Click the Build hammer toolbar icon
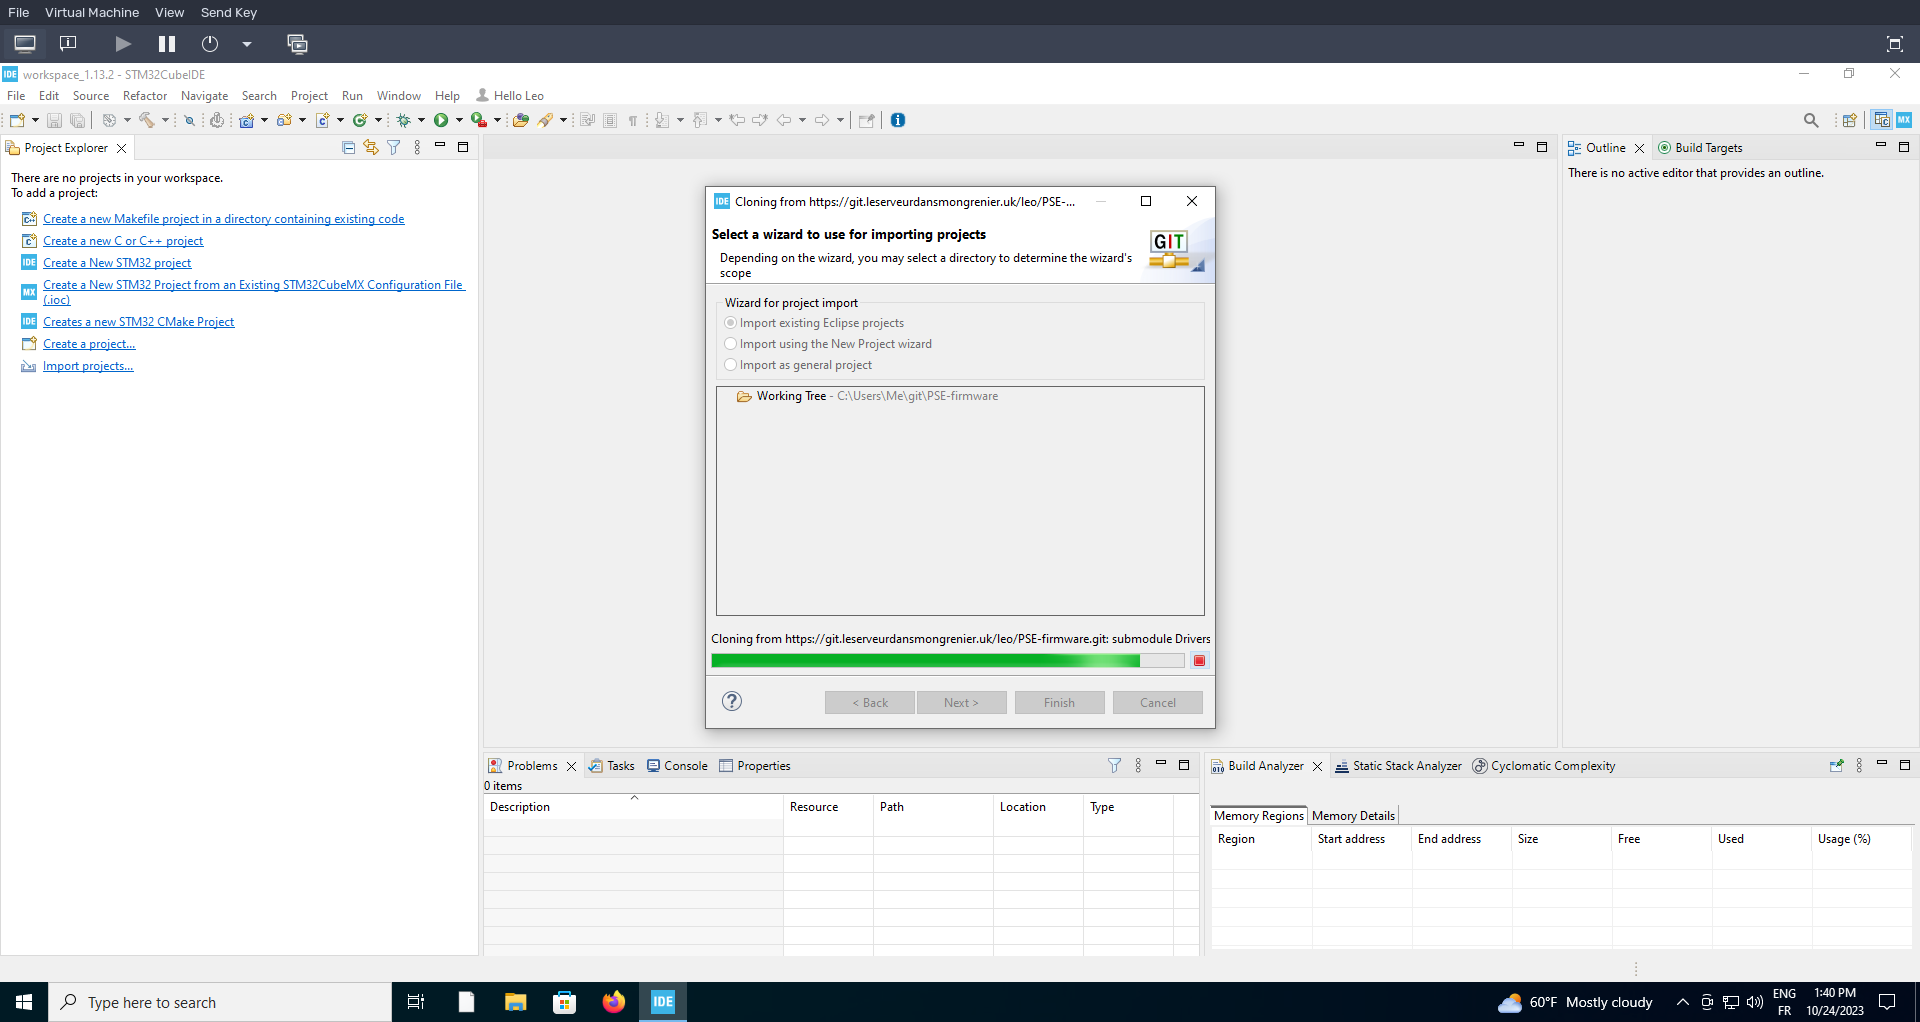1920x1022 pixels. coord(147,120)
